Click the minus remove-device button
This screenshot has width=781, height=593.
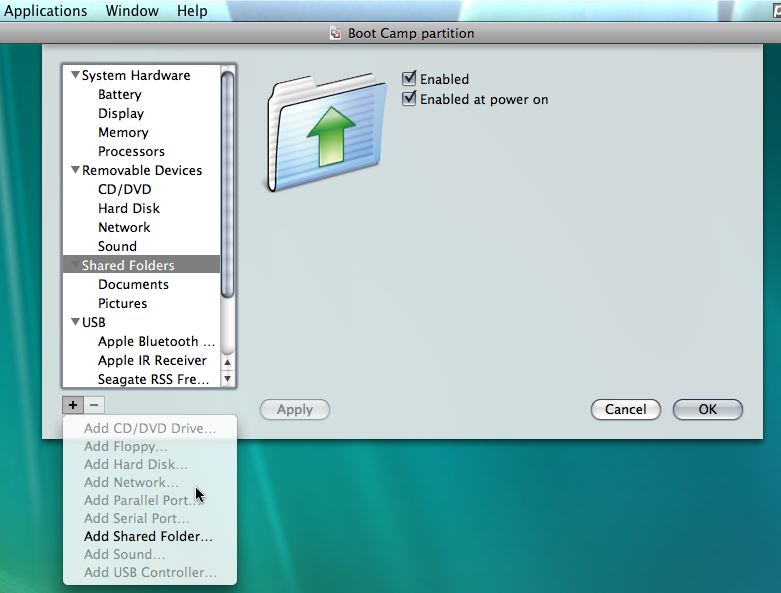[x=94, y=405]
